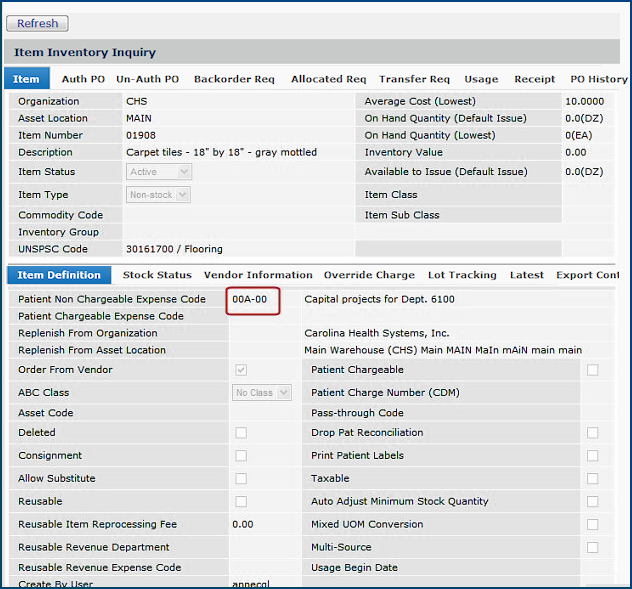Tick the Taxable checkbox

click(x=593, y=479)
